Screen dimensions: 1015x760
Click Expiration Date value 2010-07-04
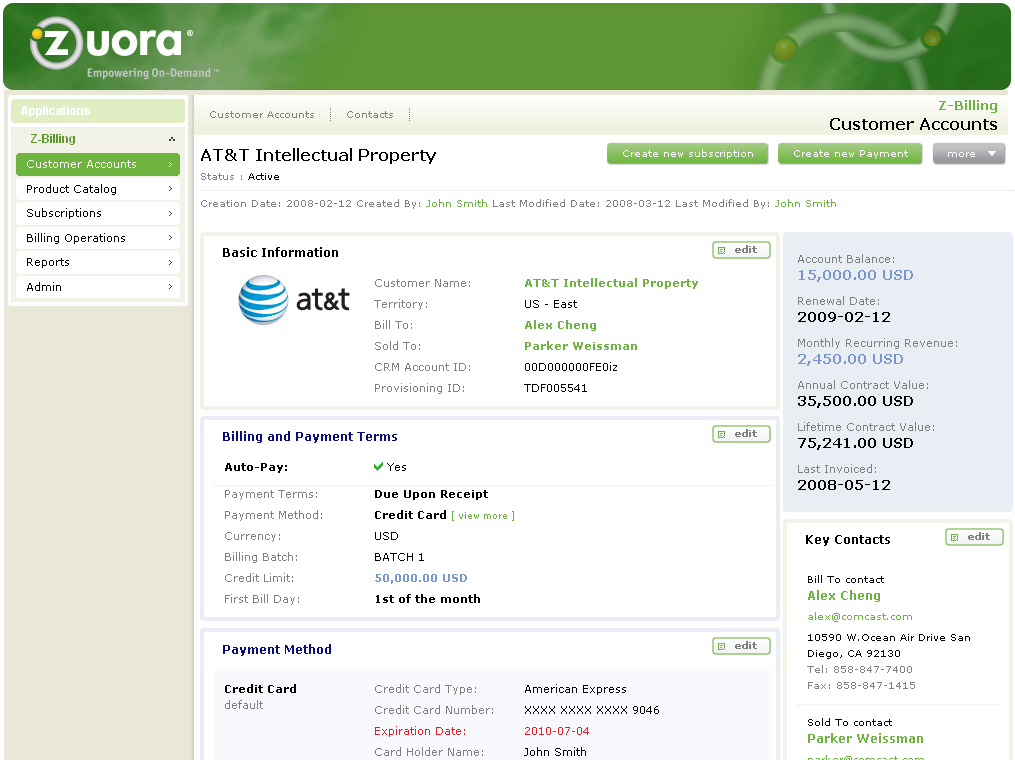coord(557,732)
